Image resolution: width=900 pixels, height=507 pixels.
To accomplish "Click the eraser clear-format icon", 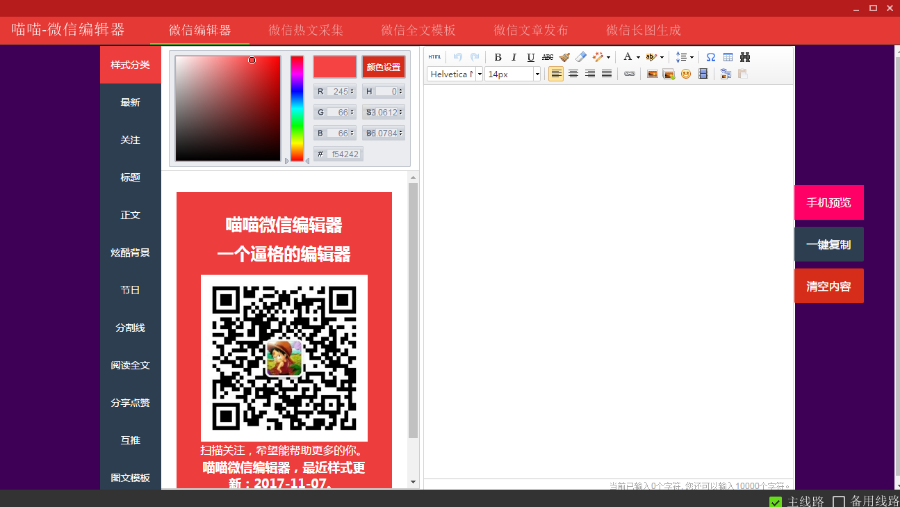I will [x=581, y=57].
